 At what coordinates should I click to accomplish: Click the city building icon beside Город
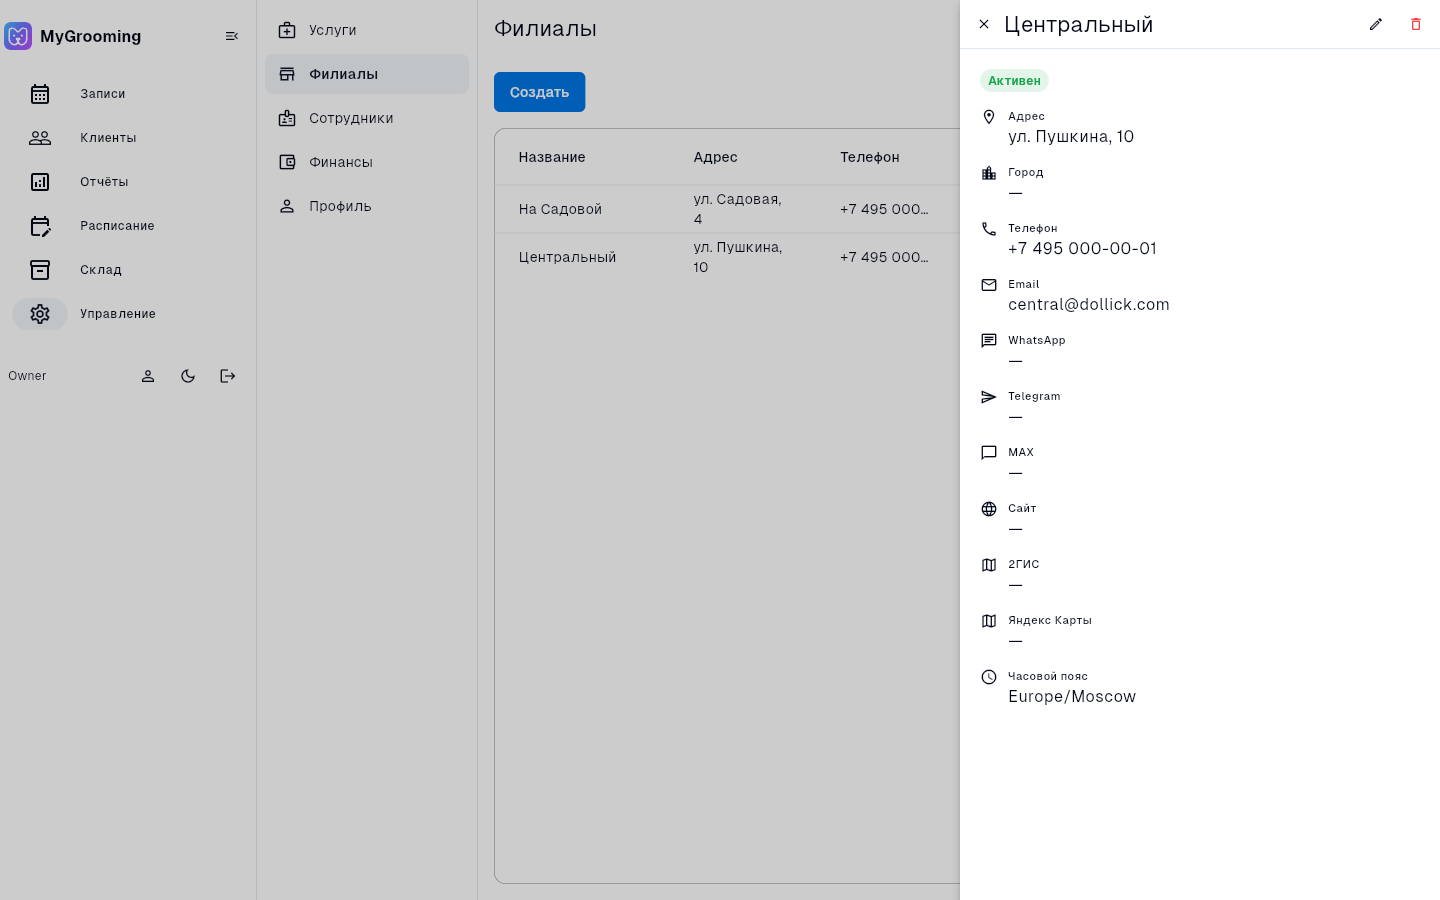tap(989, 173)
